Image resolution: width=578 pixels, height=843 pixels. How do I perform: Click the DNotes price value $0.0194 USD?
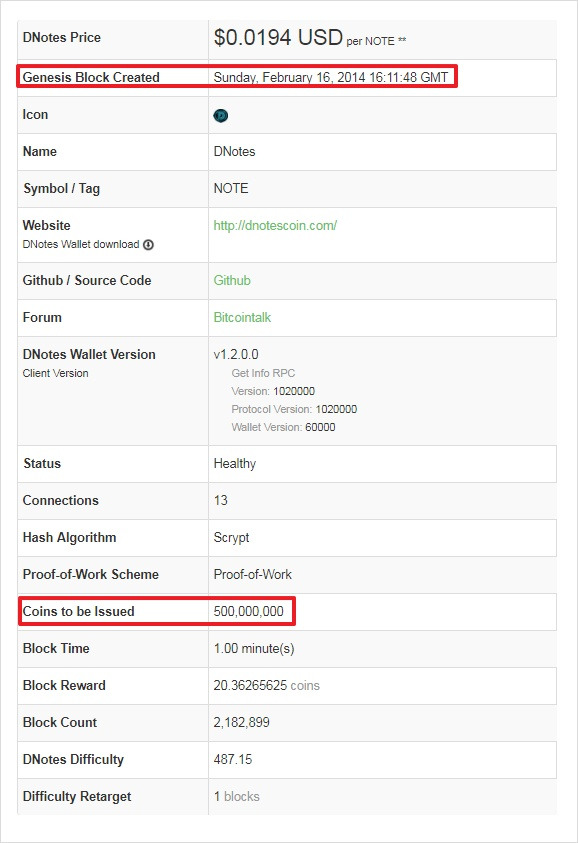pyautogui.click(x=278, y=37)
